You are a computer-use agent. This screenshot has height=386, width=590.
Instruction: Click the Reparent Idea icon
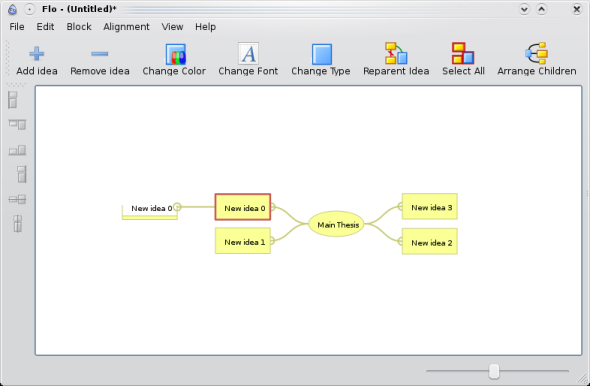[x=396, y=53]
